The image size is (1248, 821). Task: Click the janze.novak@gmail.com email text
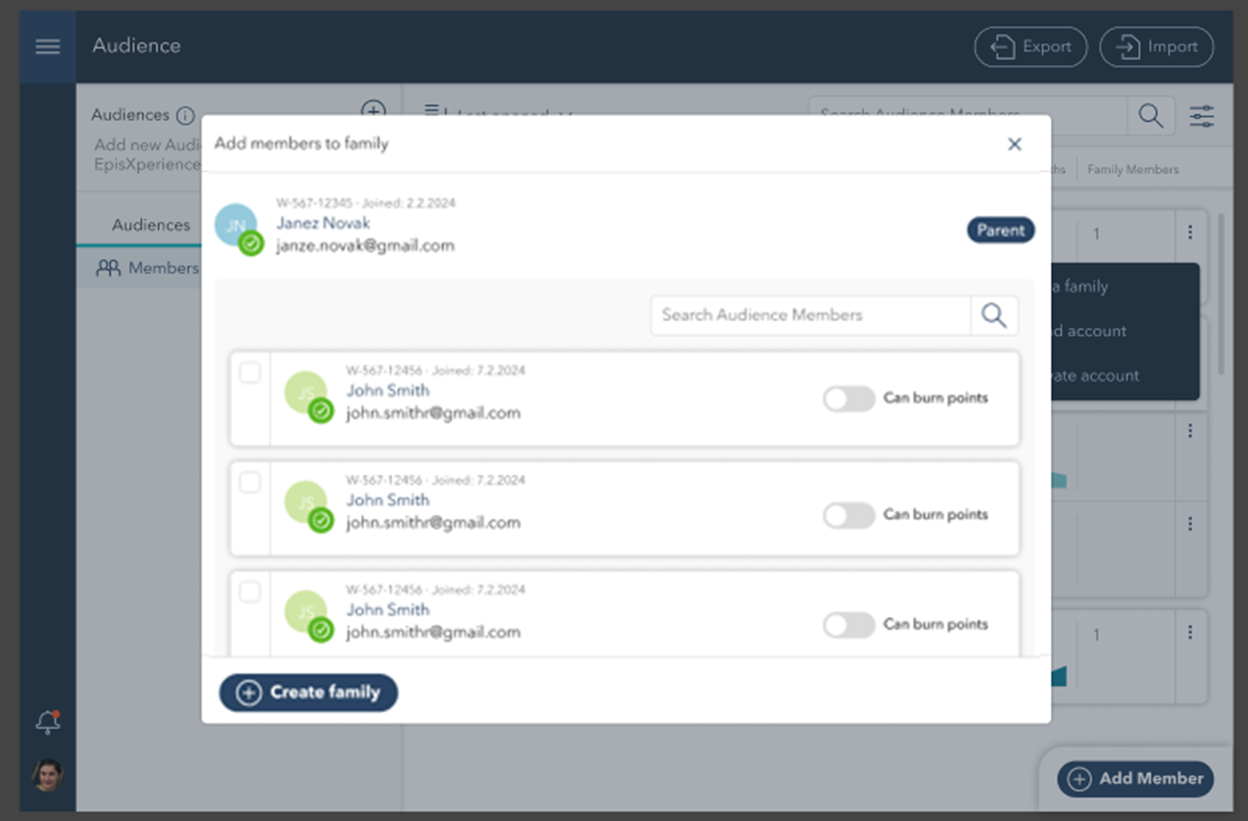click(365, 245)
